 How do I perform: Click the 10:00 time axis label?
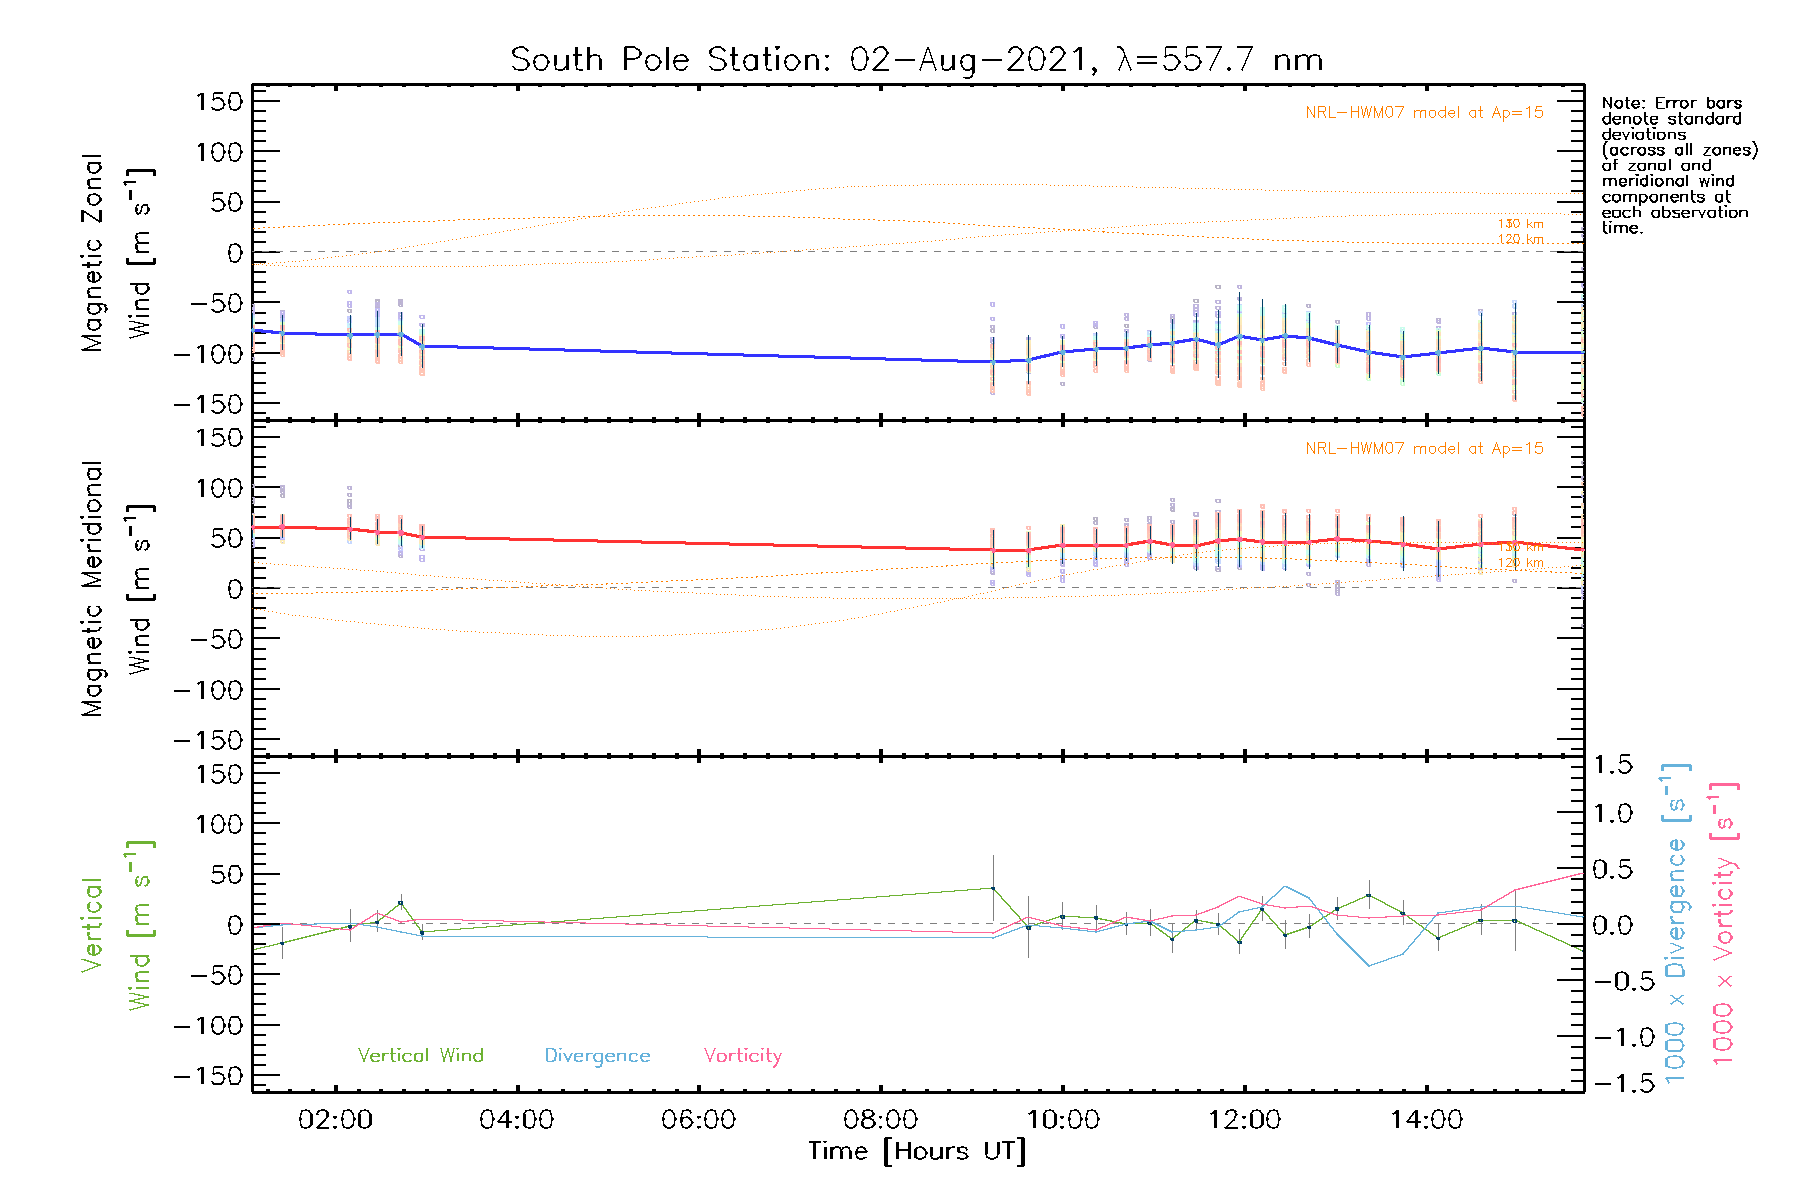point(1062,1120)
